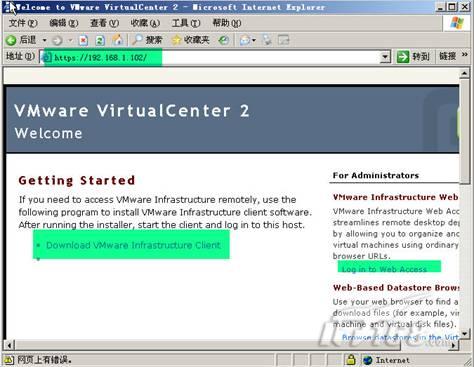The height and width of the screenshot is (367, 474).
Task: Open the 工具(T) menu
Action: tap(186, 23)
